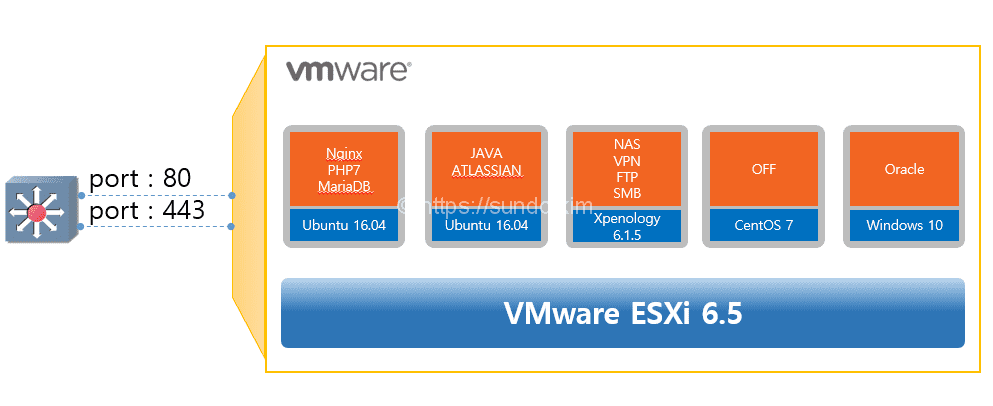This screenshot has height=406, width=993.
Task: Click the MariaDB text
Action: tap(344, 186)
